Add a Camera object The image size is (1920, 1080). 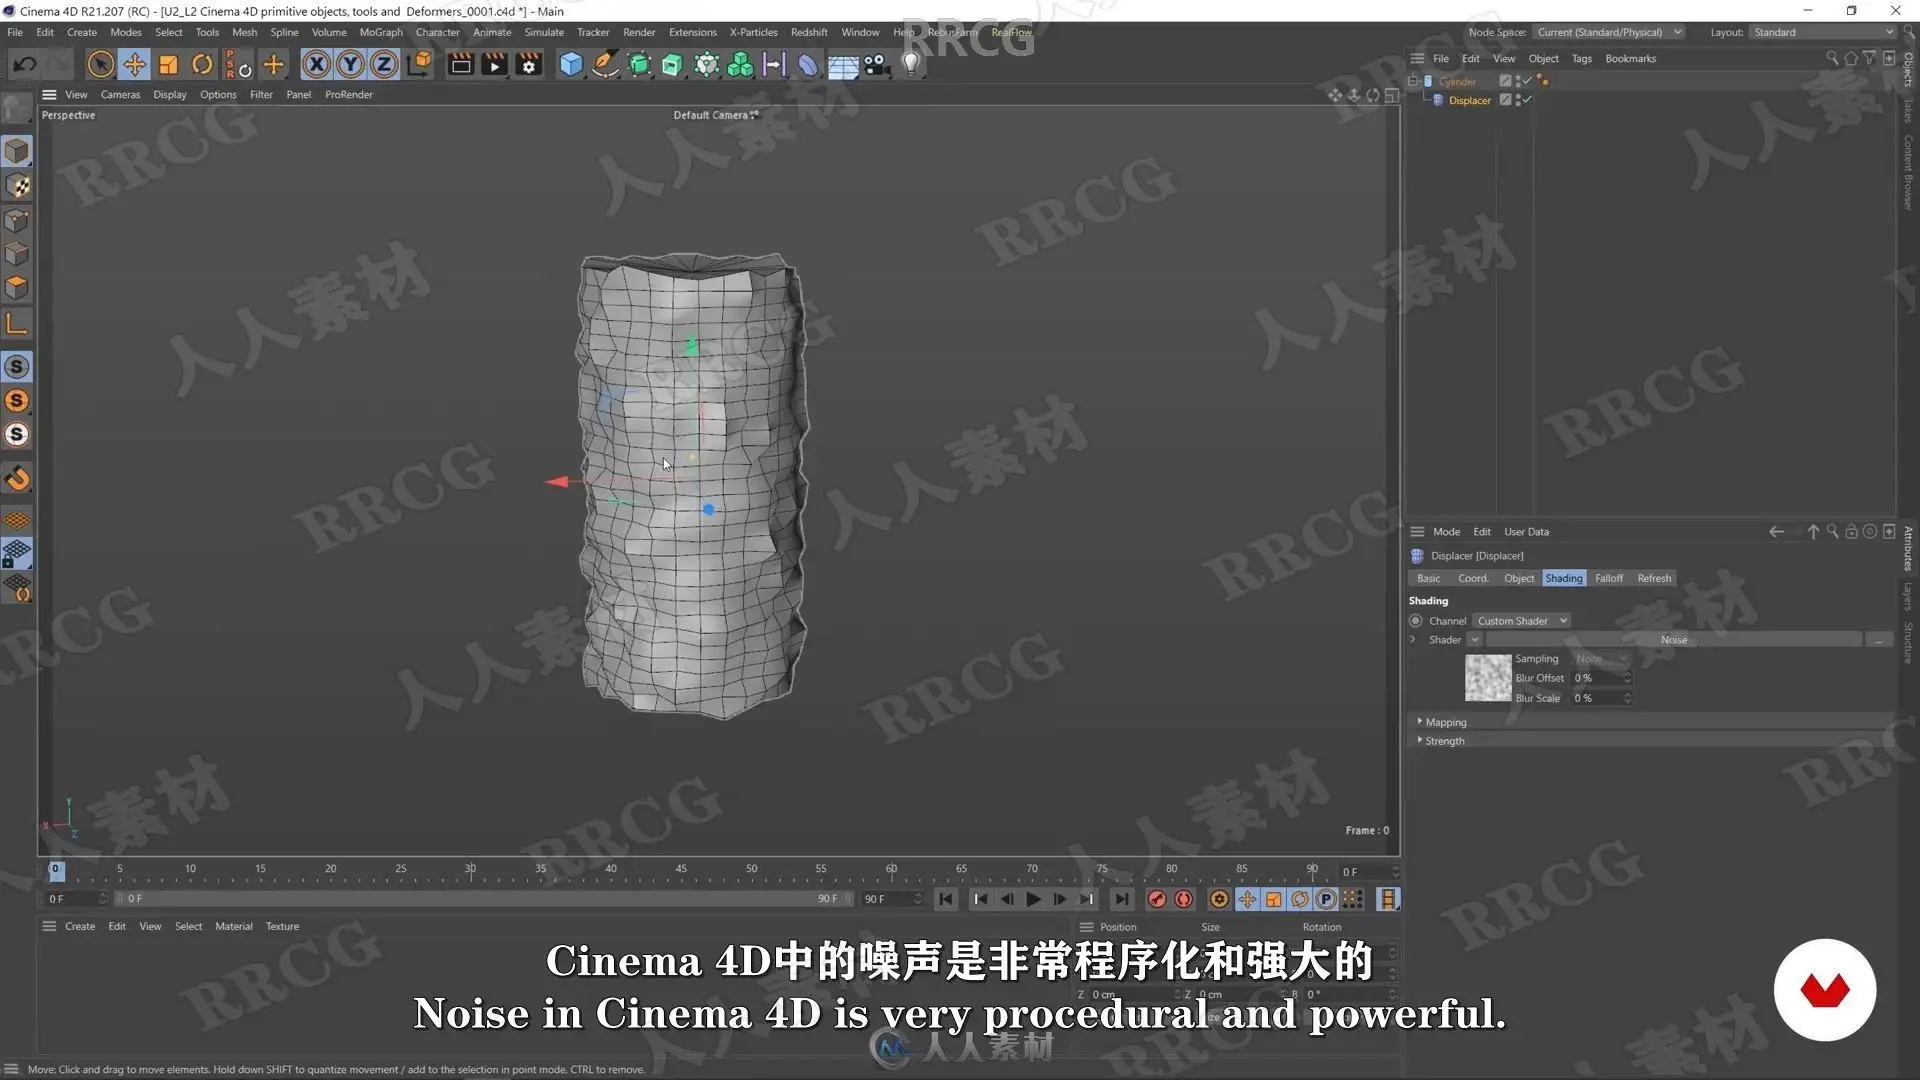[x=877, y=65]
